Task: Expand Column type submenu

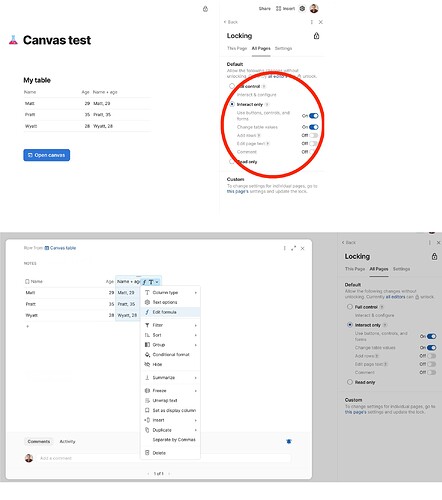Action: tap(171, 292)
